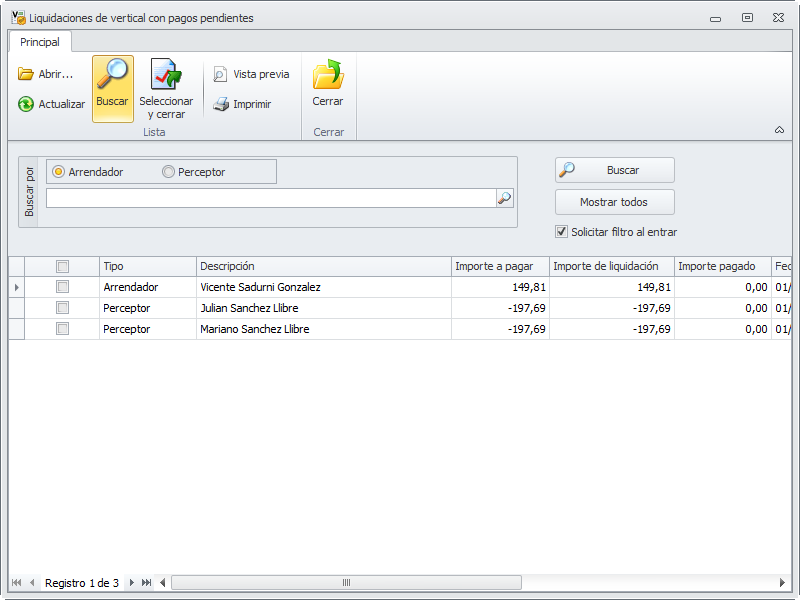Check the box for Julian Sanchez Llibre

(62, 308)
